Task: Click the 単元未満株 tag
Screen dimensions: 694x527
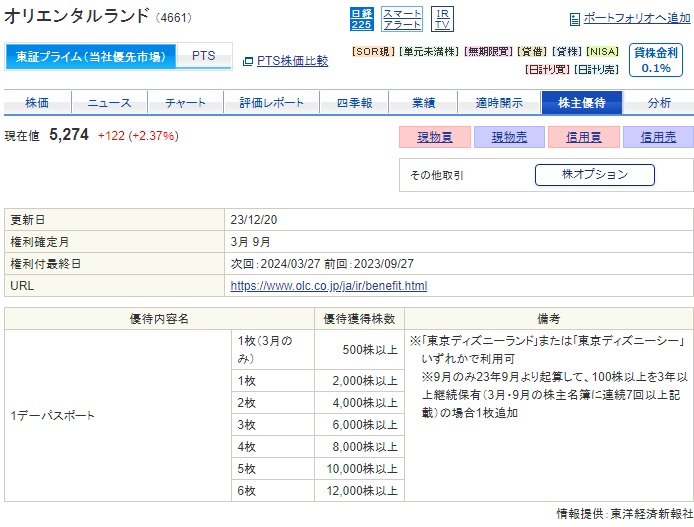Action: coord(429,52)
